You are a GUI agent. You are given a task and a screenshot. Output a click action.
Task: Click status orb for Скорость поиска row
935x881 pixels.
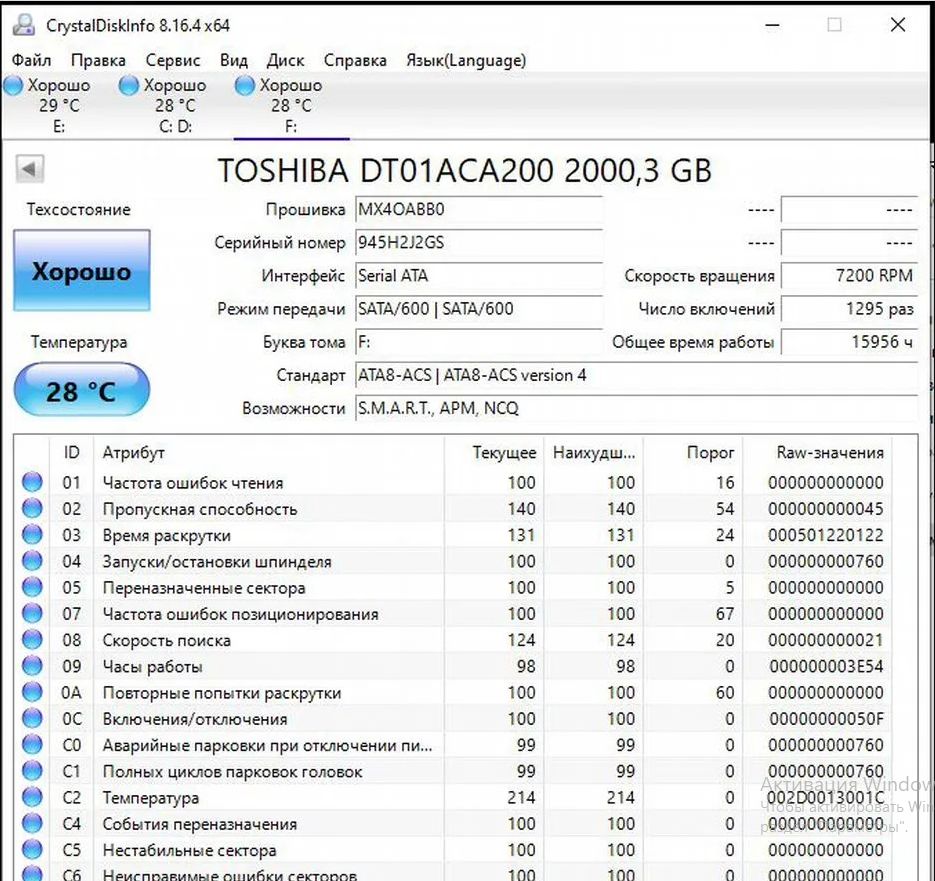[32, 639]
